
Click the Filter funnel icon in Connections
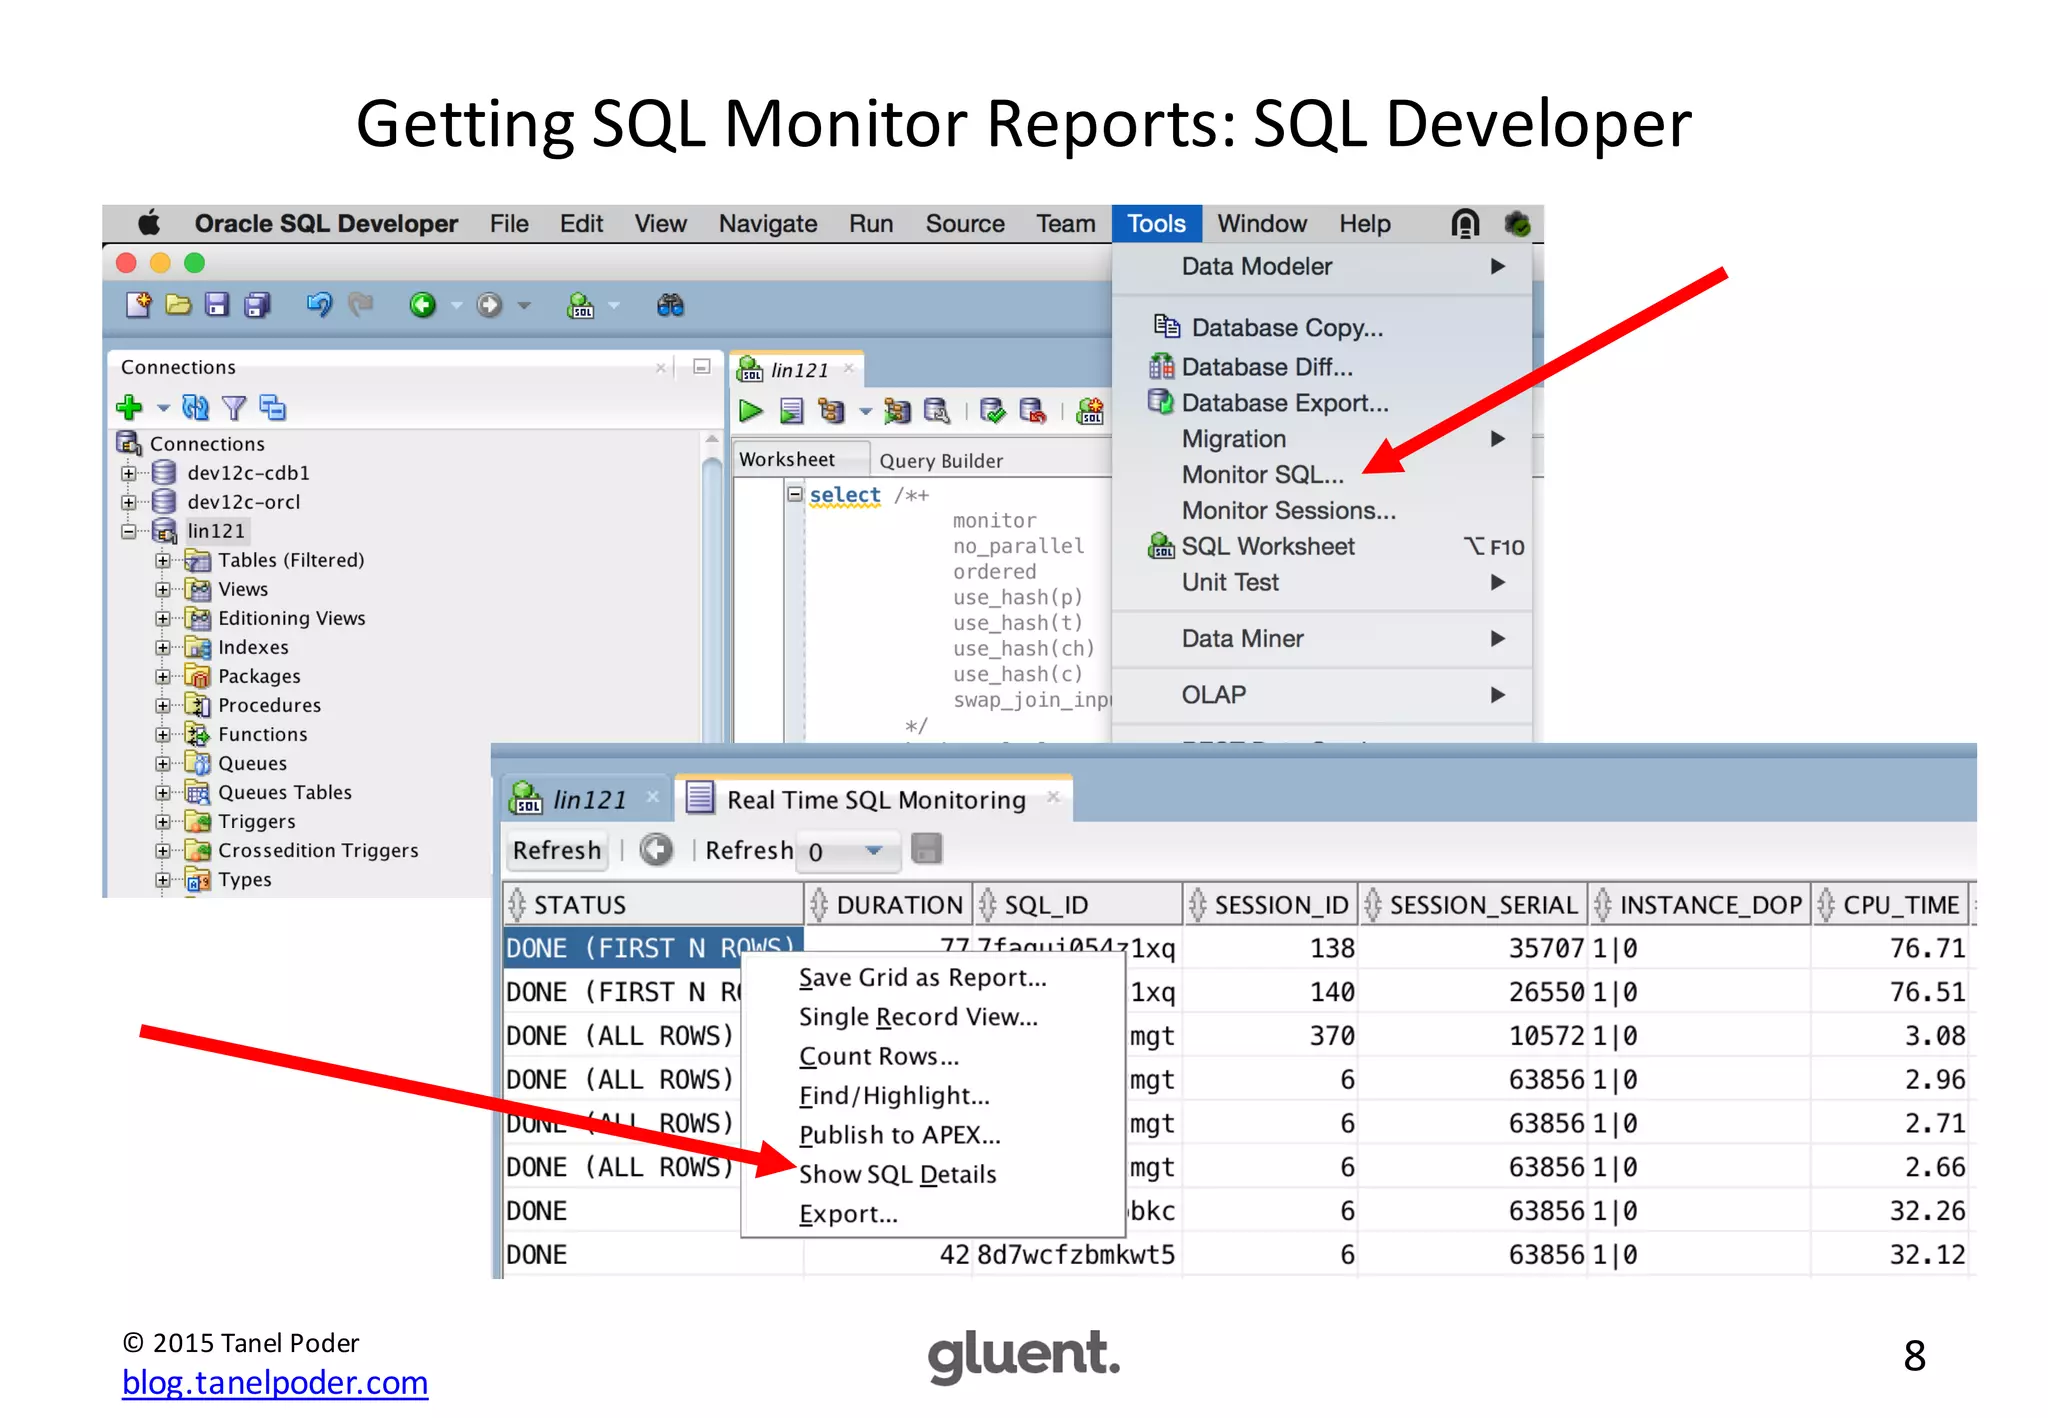point(234,408)
